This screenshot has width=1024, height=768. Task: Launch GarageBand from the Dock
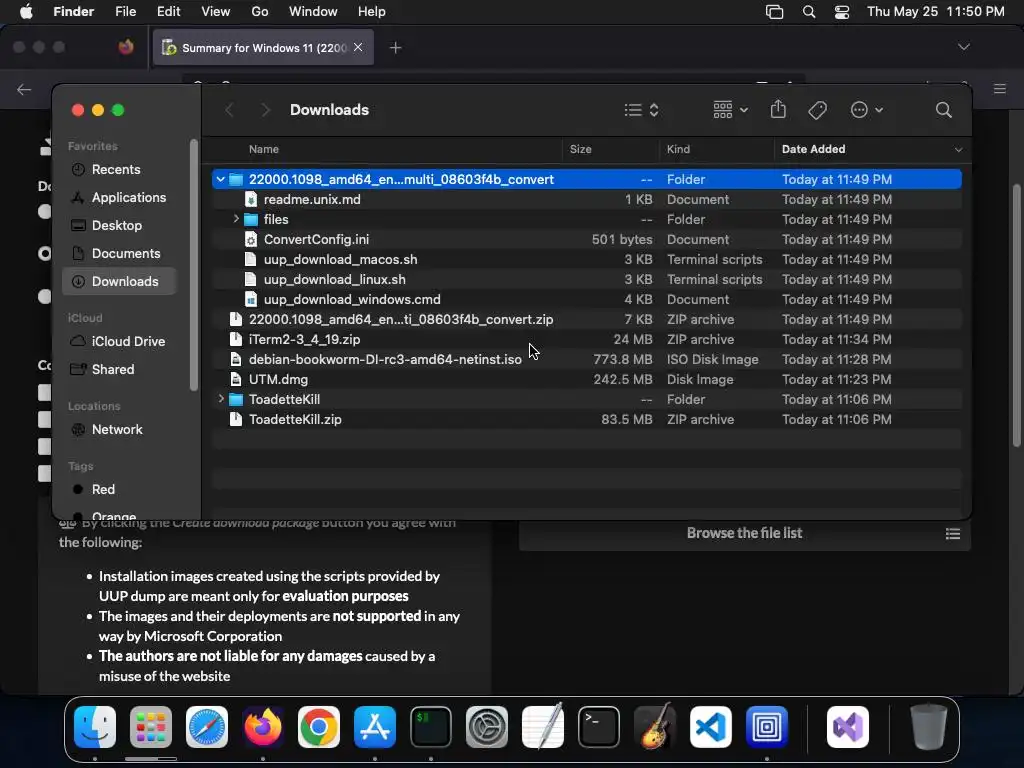(655, 727)
